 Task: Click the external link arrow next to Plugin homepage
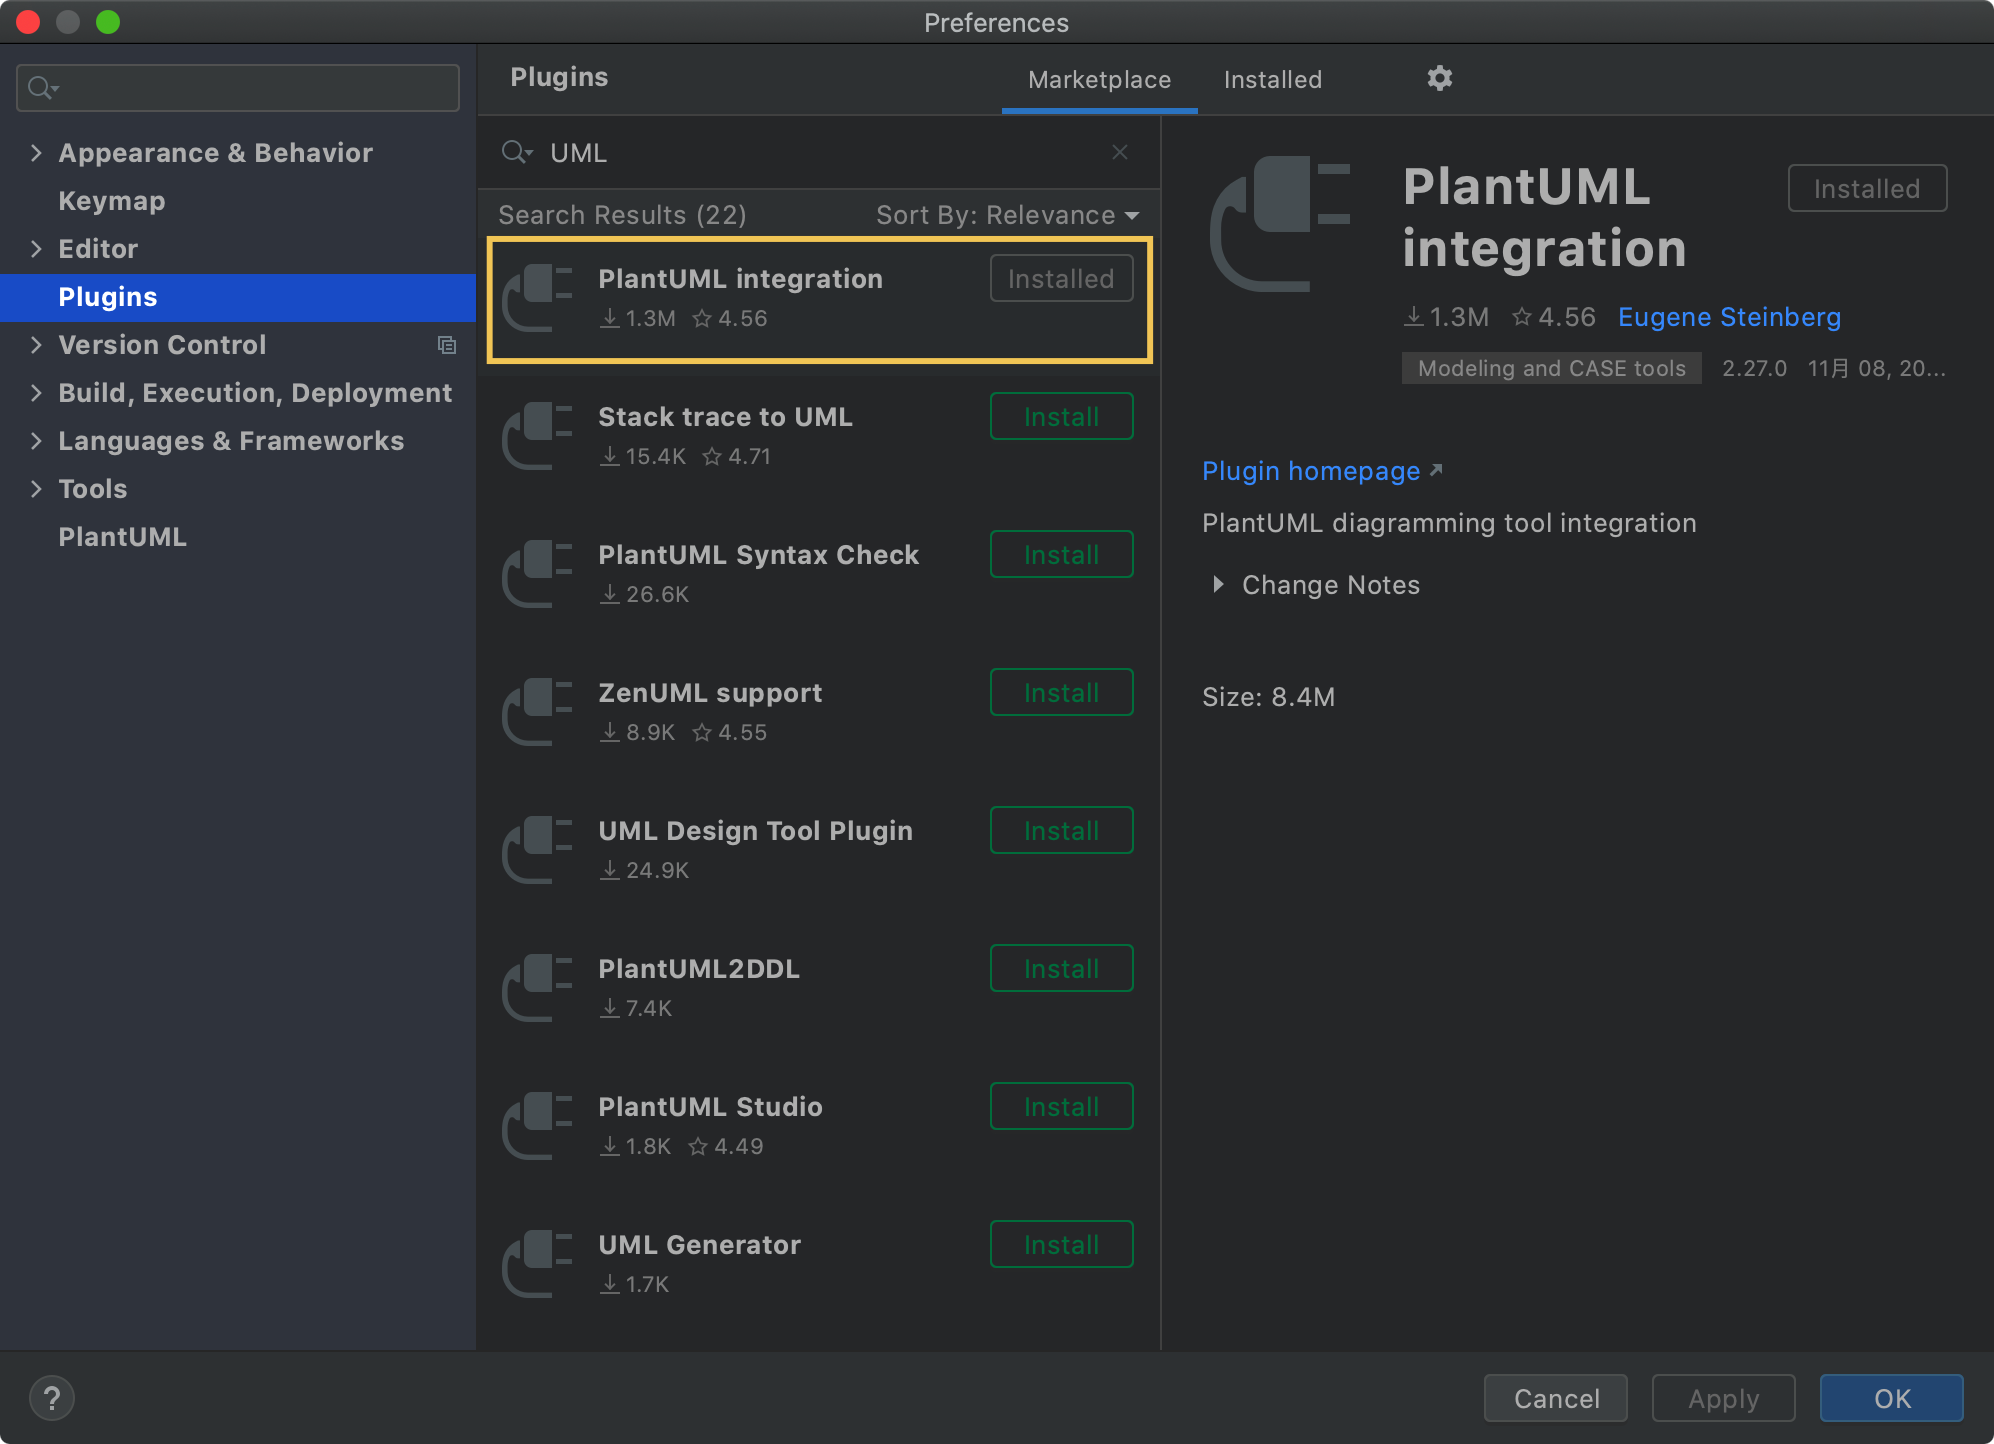pos(1436,469)
